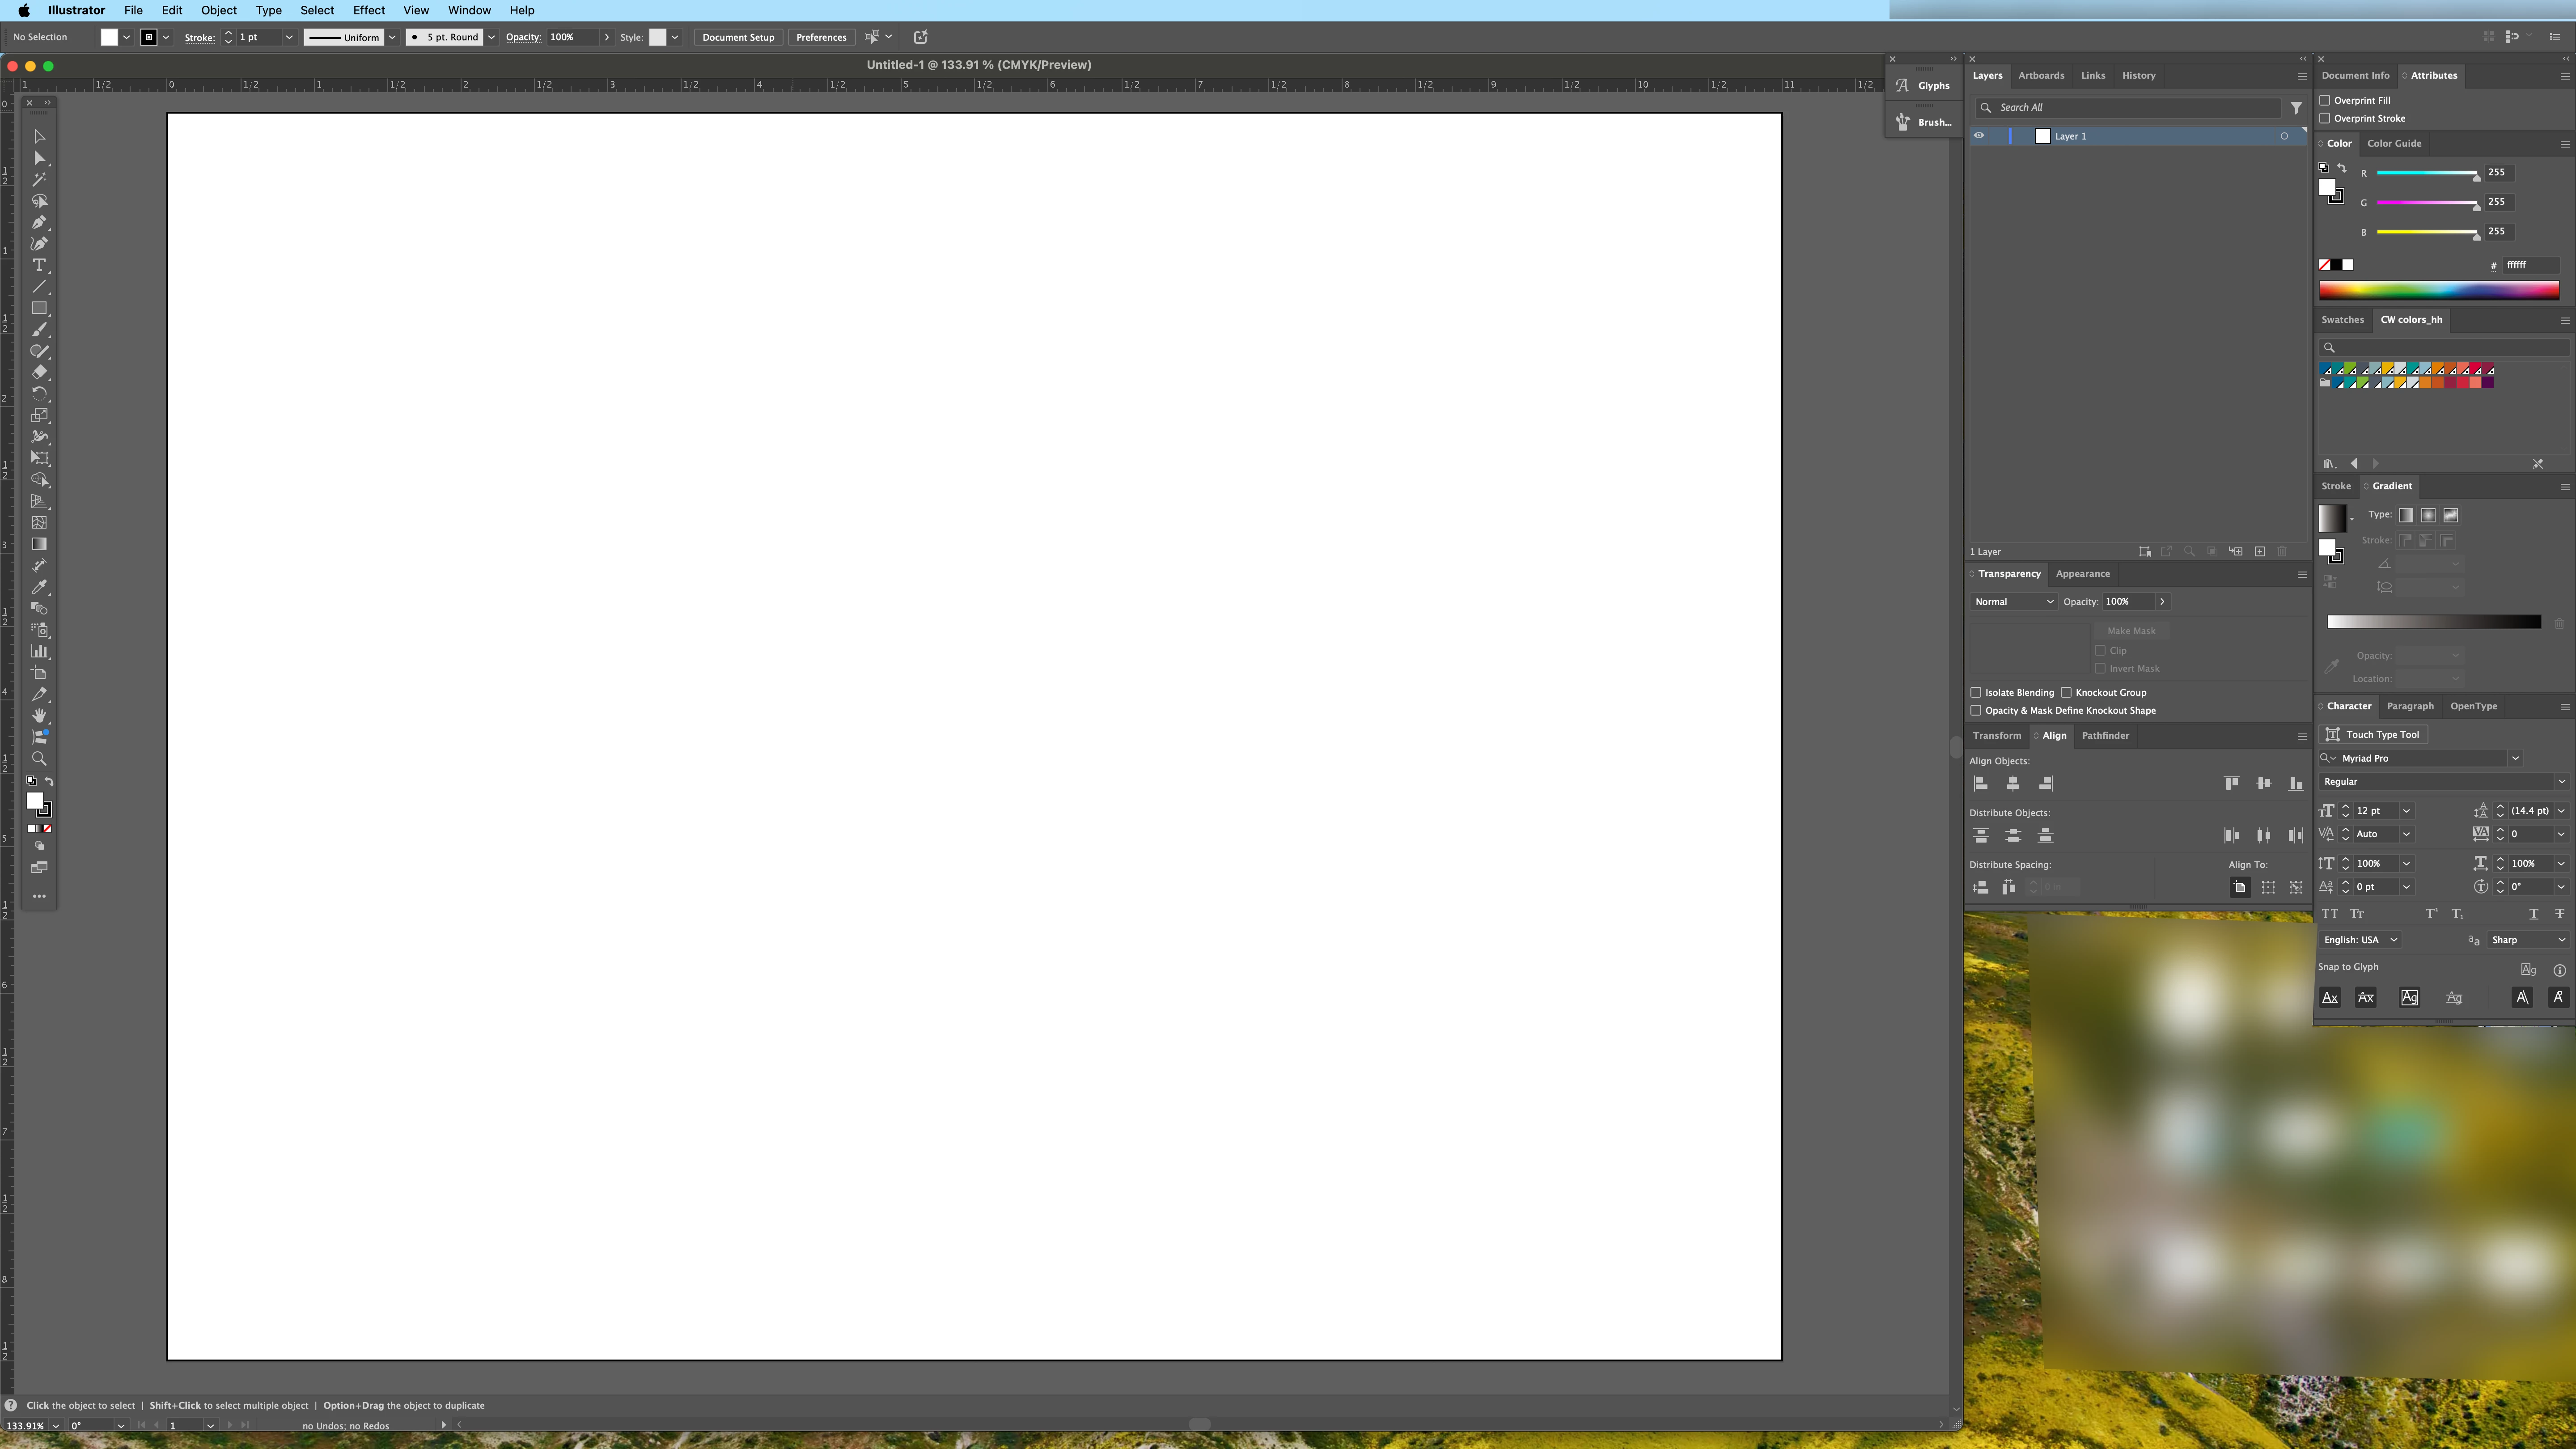Screen dimensions: 2576x1449
Task: Select the Rectangle tool
Action: tap(39, 309)
